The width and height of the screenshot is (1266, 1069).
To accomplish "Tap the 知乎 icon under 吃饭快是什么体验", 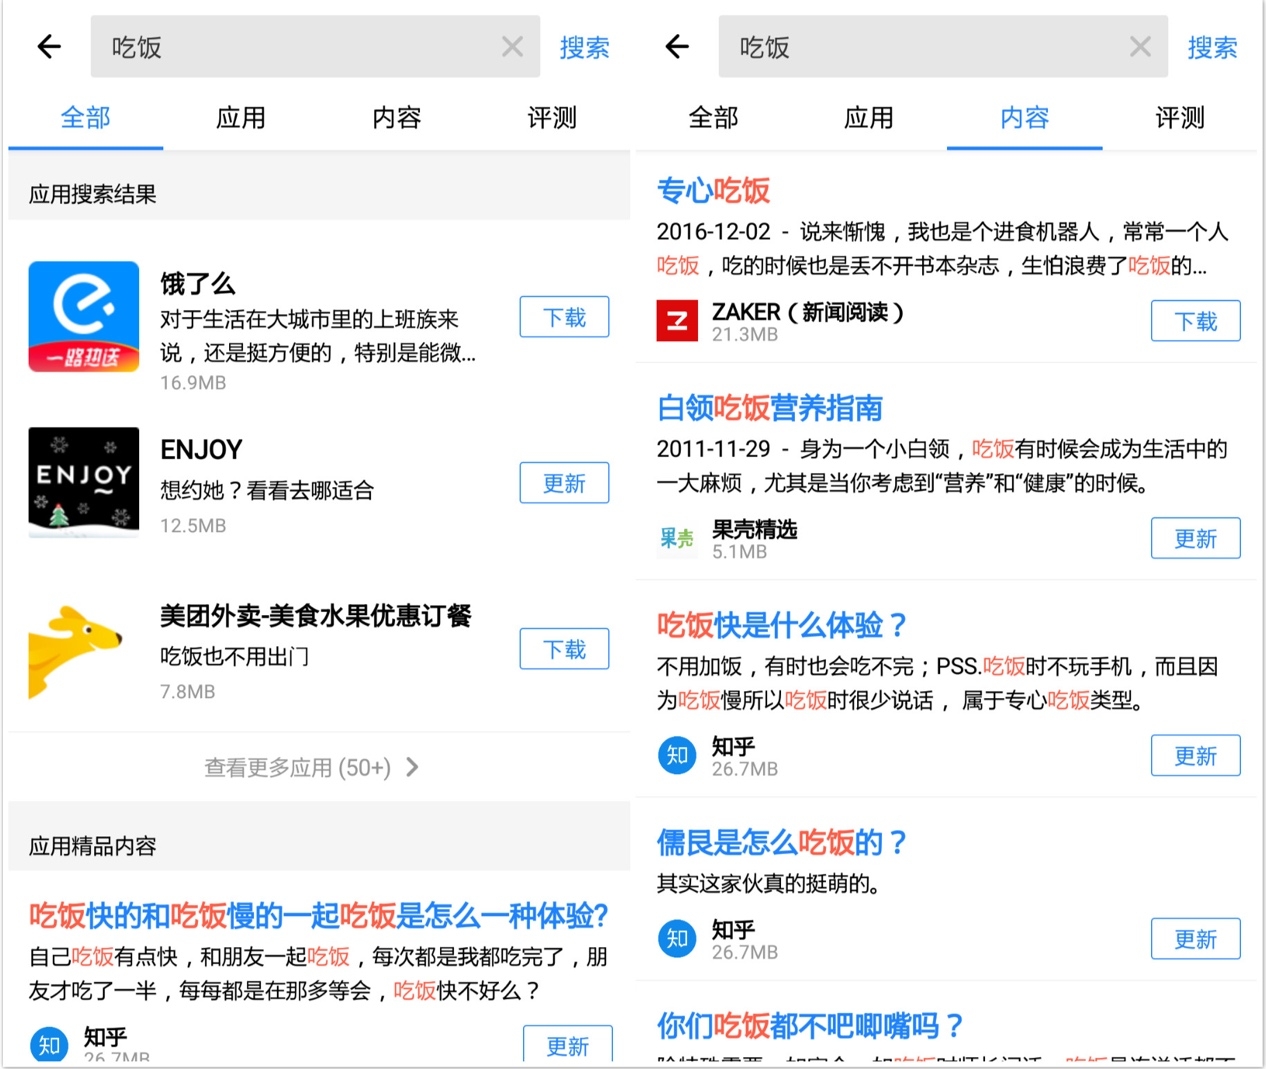I will point(677,755).
